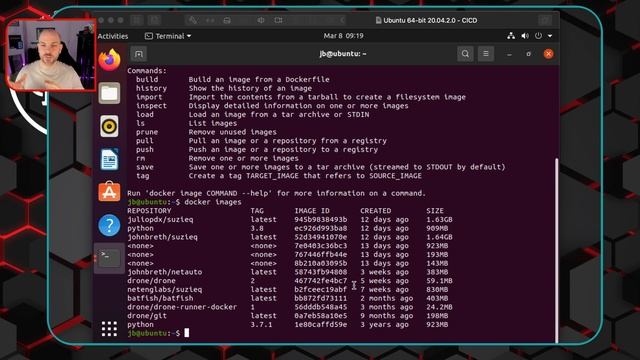Click the jb@ubuntu terminal title
The image size is (640, 360).
coord(342,54)
